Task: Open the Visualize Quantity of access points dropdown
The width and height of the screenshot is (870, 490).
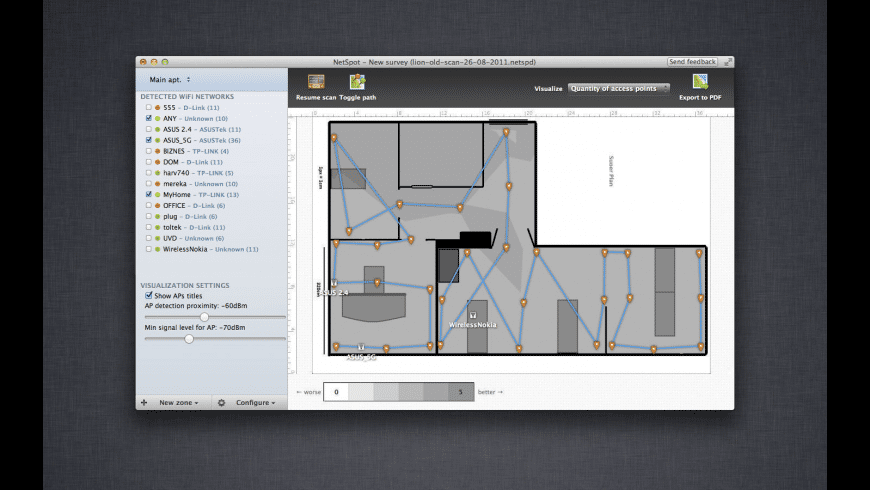Action: [619, 88]
